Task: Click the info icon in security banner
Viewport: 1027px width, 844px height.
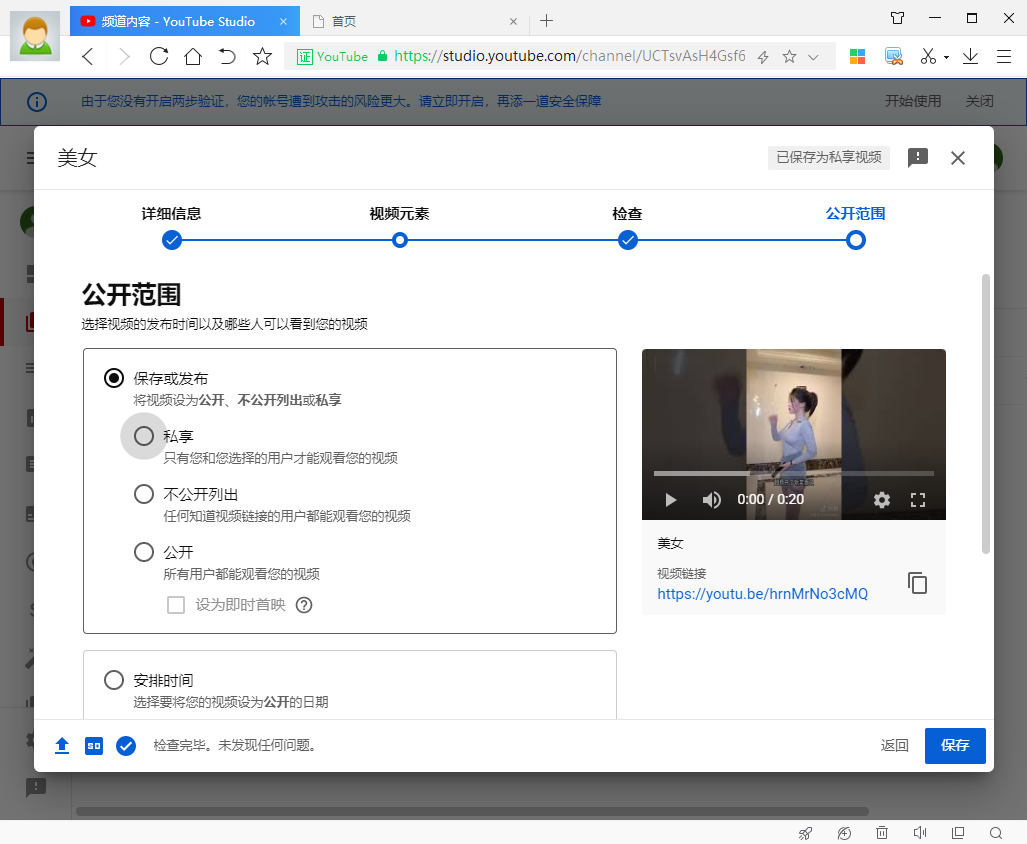Action: 37,101
